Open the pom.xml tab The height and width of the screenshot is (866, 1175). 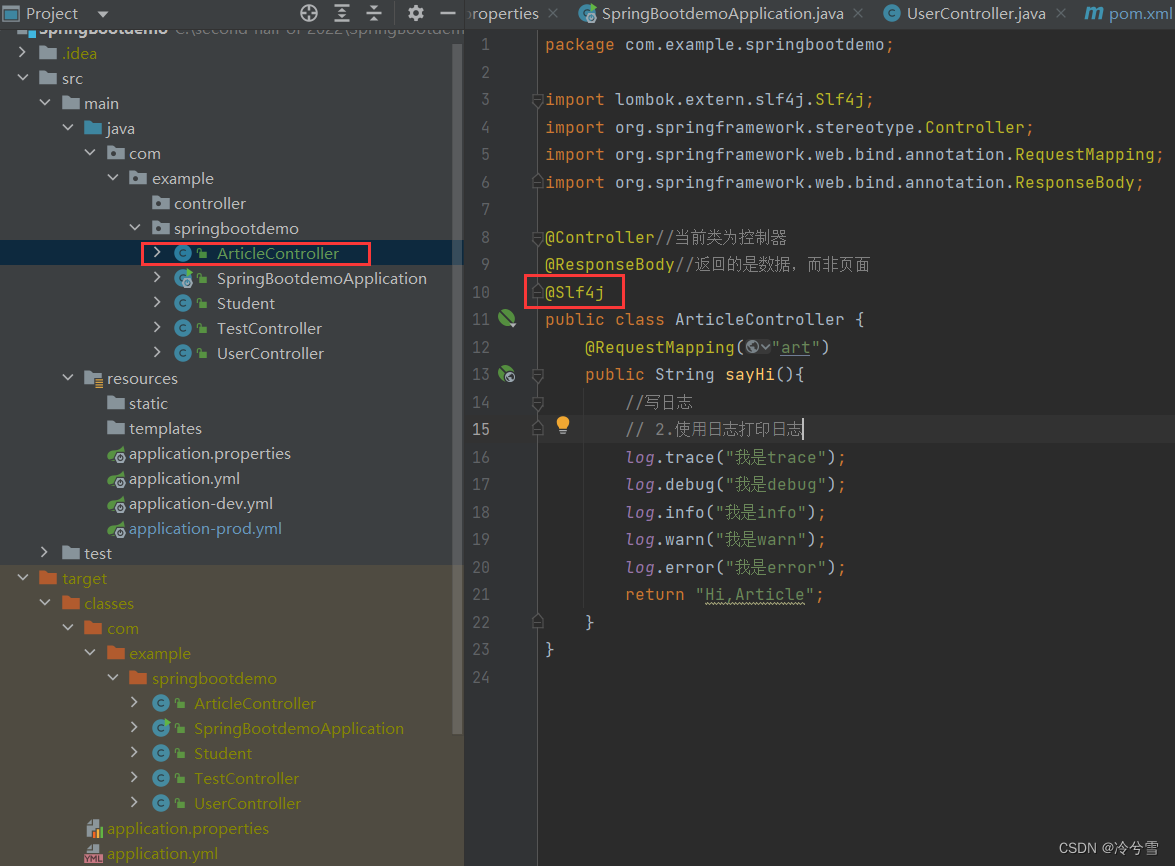point(1129,13)
